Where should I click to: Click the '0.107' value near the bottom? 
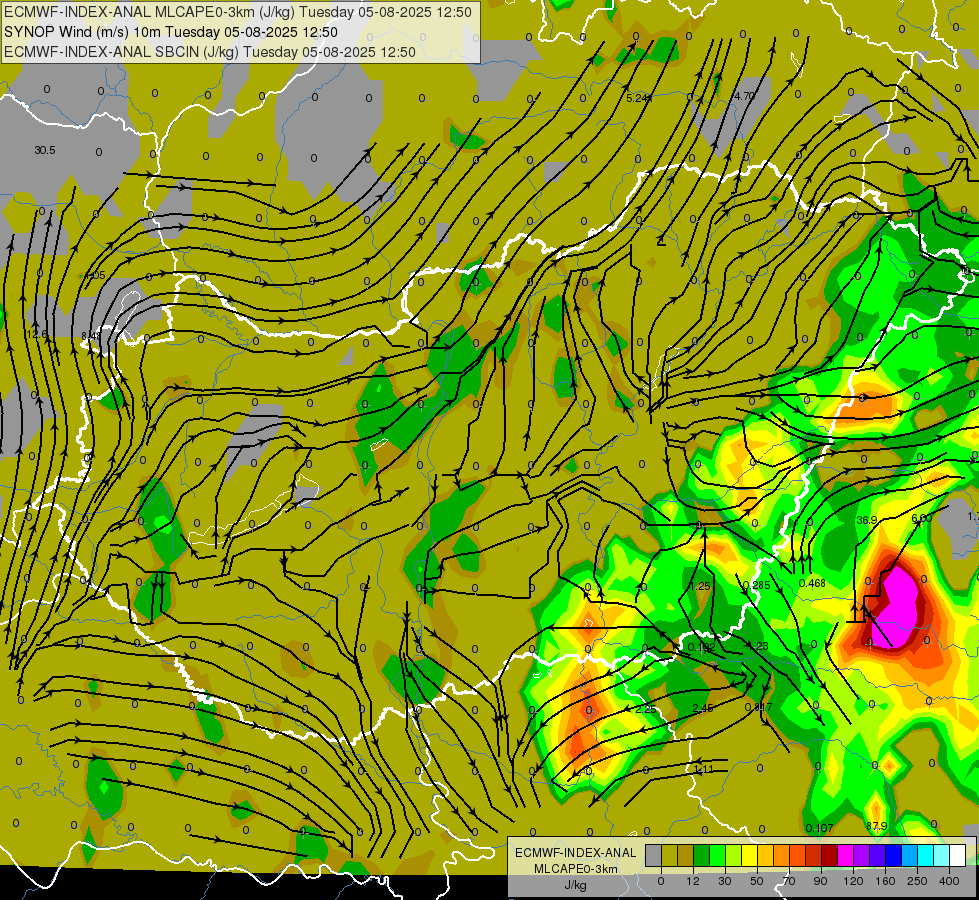(819, 828)
